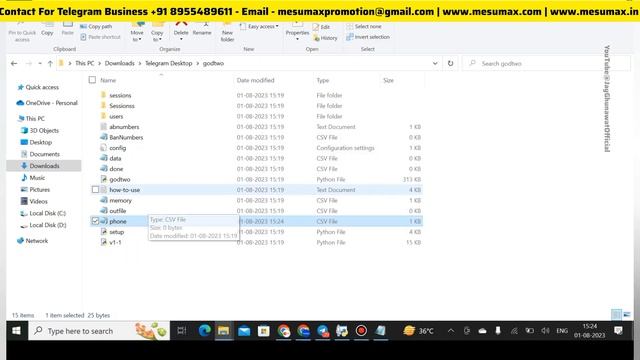Sort by Date modified column

tap(256, 80)
